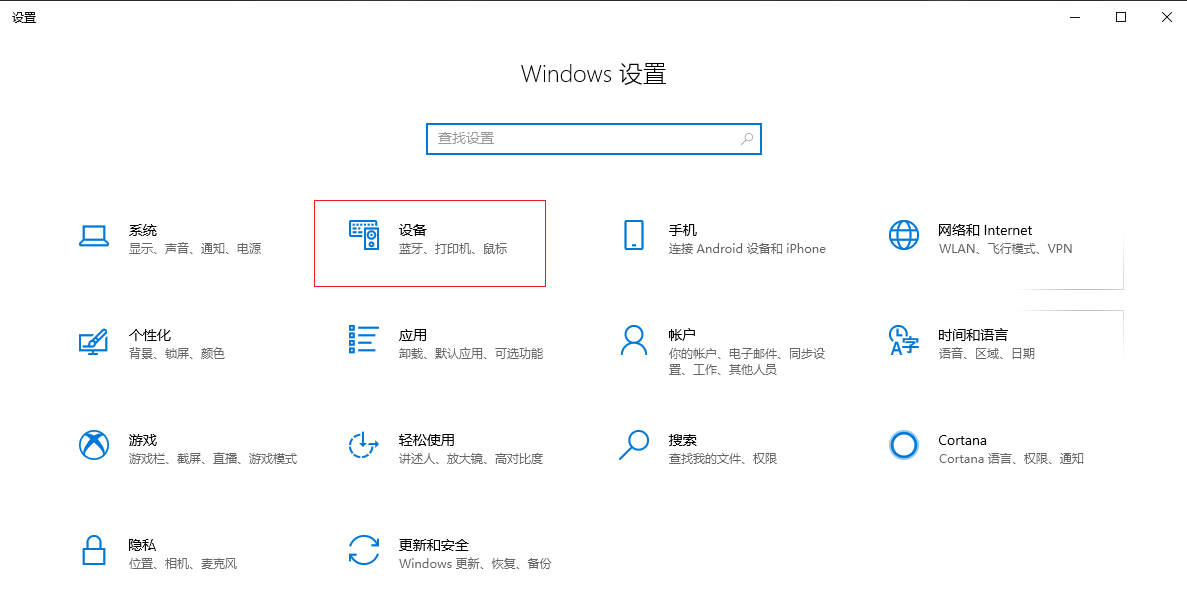Click the 轻松使用 category label
This screenshot has height=597, width=1187.
426,440
